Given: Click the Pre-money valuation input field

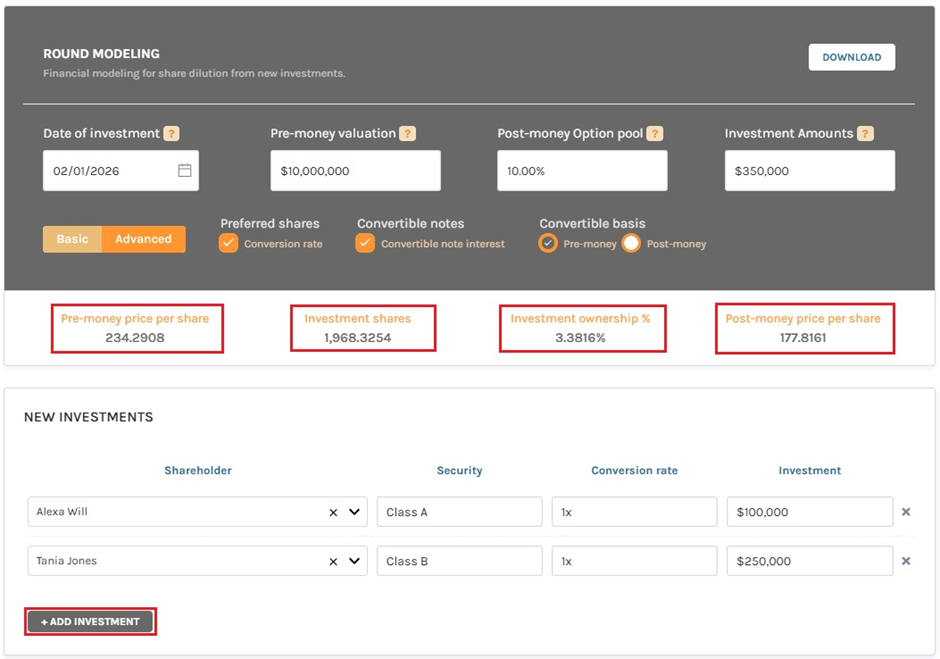Looking at the screenshot, I should (x=355, y=171).
